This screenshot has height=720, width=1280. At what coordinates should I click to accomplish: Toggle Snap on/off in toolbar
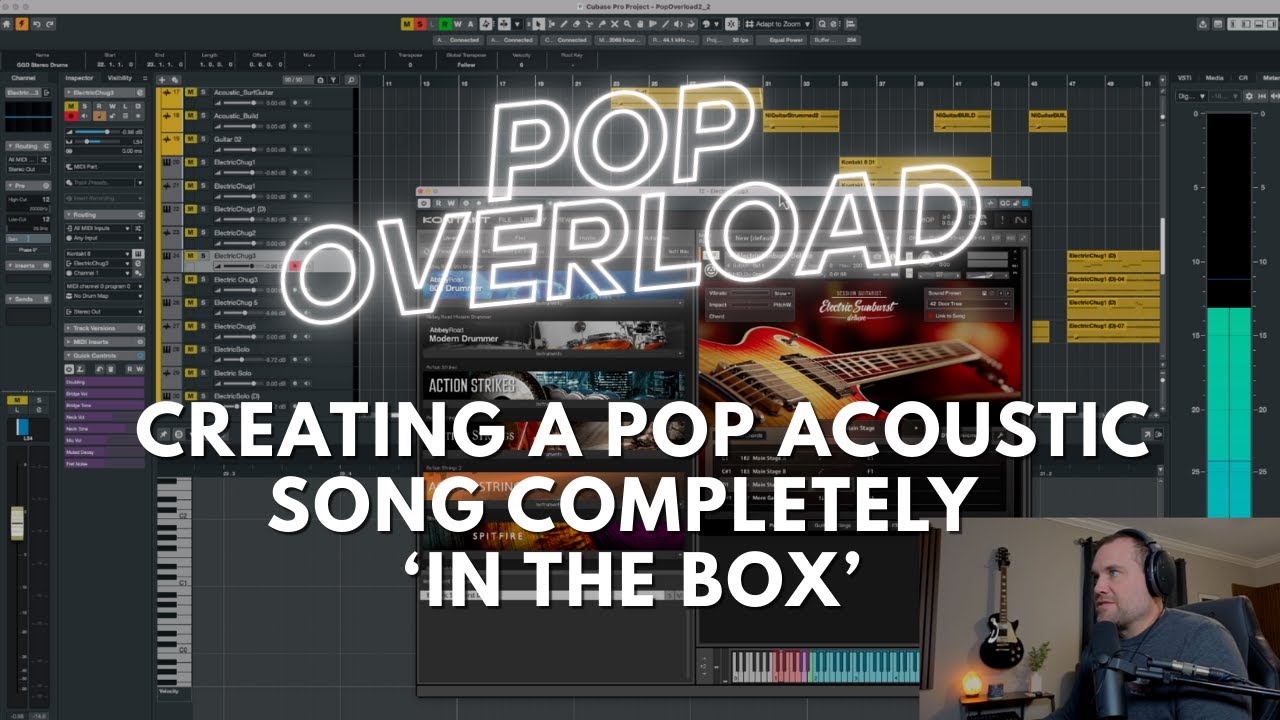click(731, 24)
